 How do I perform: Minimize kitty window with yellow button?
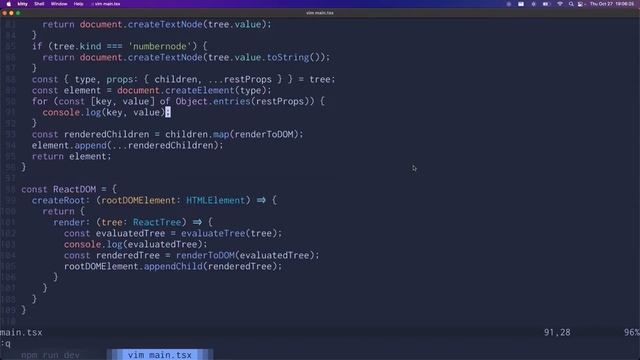coord(11,13)
